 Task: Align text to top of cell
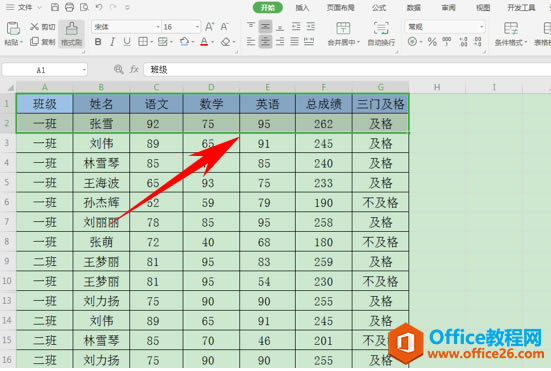pyautogui.click(x=251, y=27)
